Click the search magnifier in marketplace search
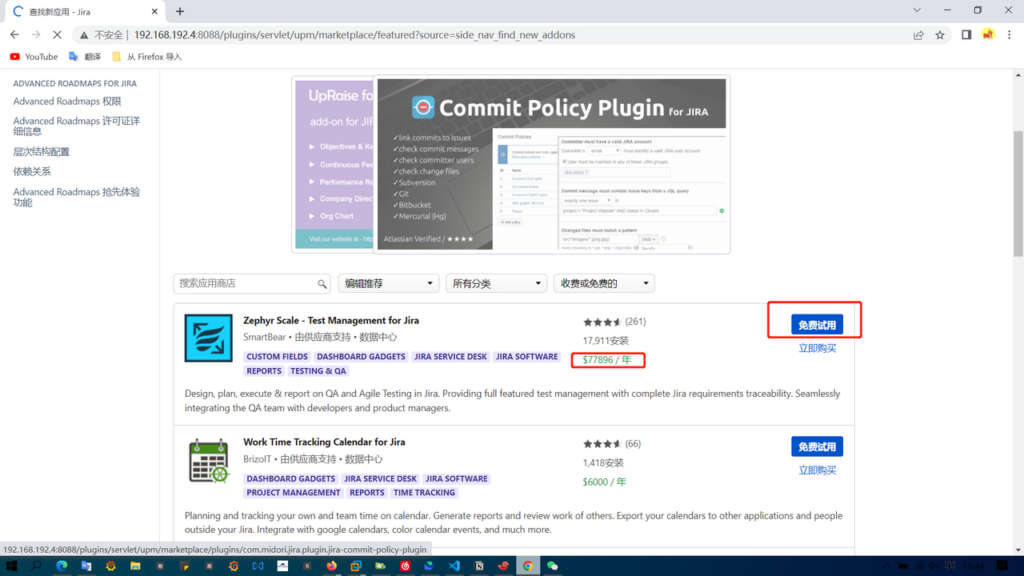 (x=322, y=284)
